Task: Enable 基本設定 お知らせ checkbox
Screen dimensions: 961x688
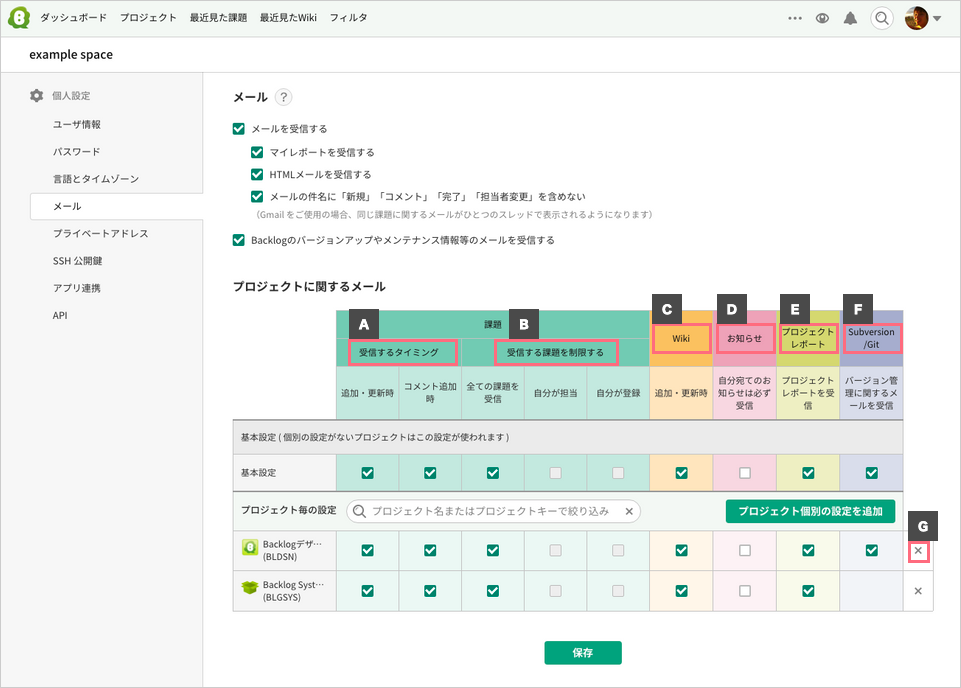Action: (x=745, y=473)
